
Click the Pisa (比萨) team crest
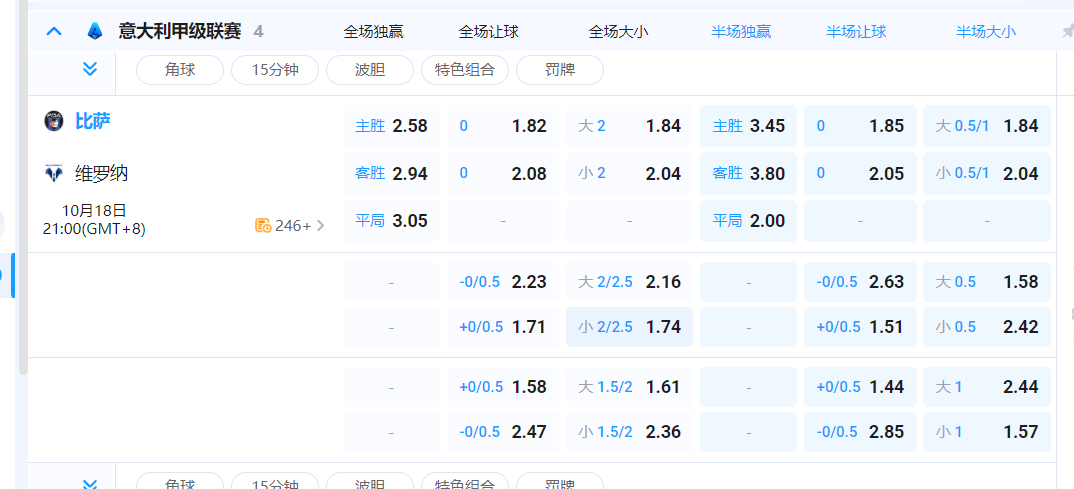(x=54, y=122)
